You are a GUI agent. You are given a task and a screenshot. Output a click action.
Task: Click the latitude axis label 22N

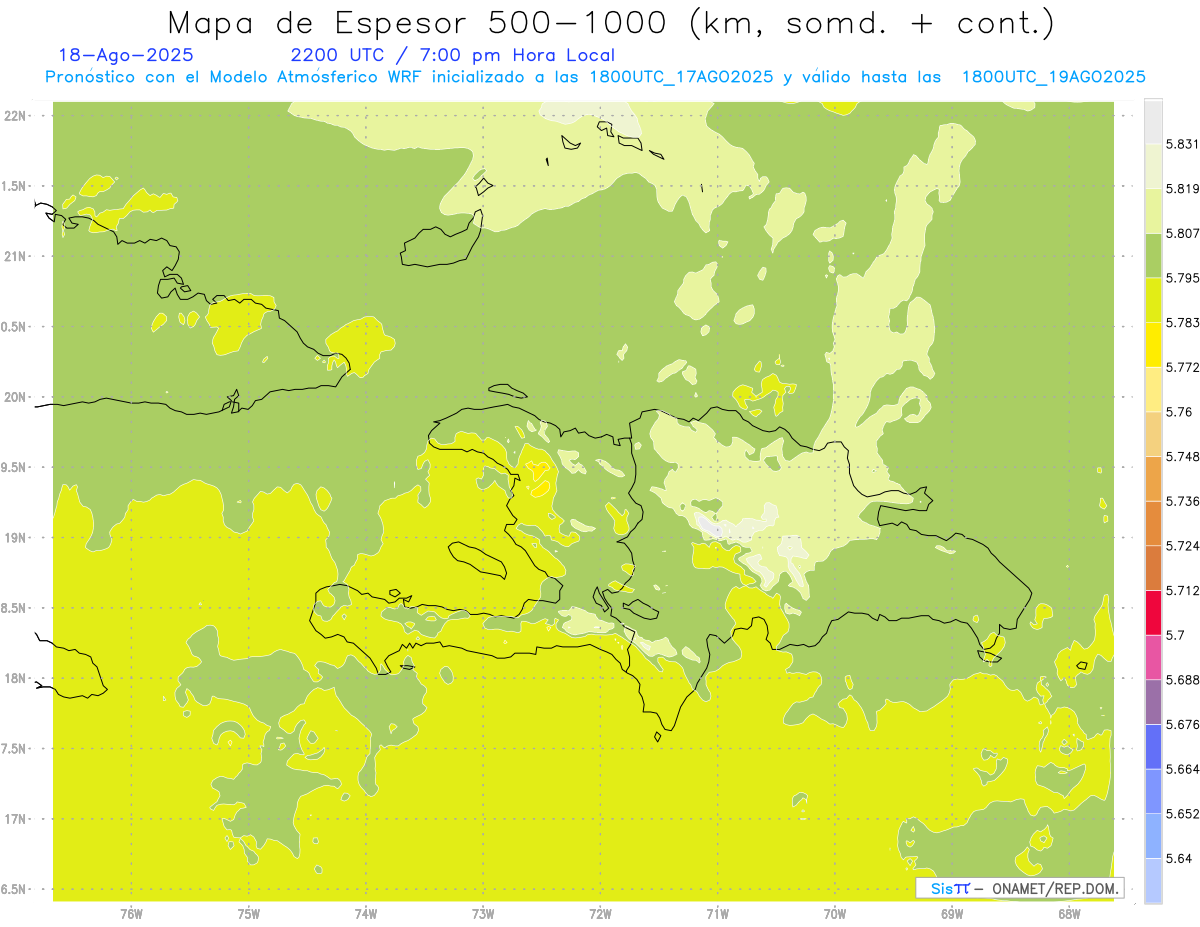pos(17,116)
